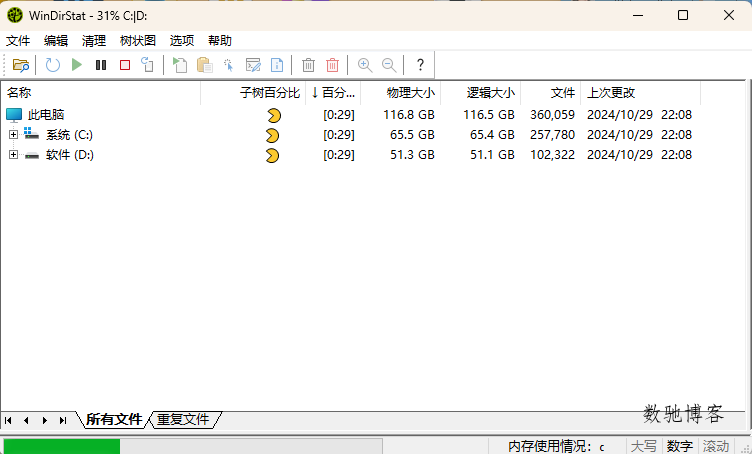Click the 内存使用情况 status bar entry
The image size is (752, 454).
click(x=556, y=446)
